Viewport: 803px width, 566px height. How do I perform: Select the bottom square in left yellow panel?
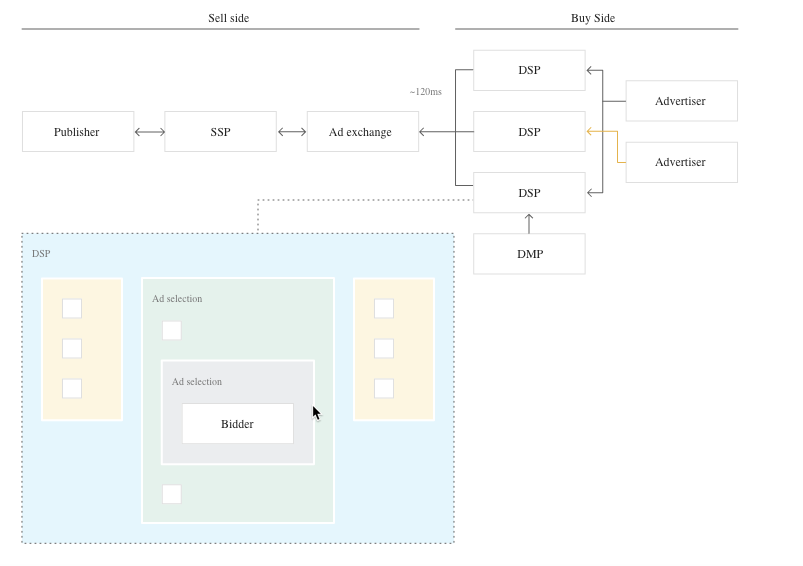[72, 388]
